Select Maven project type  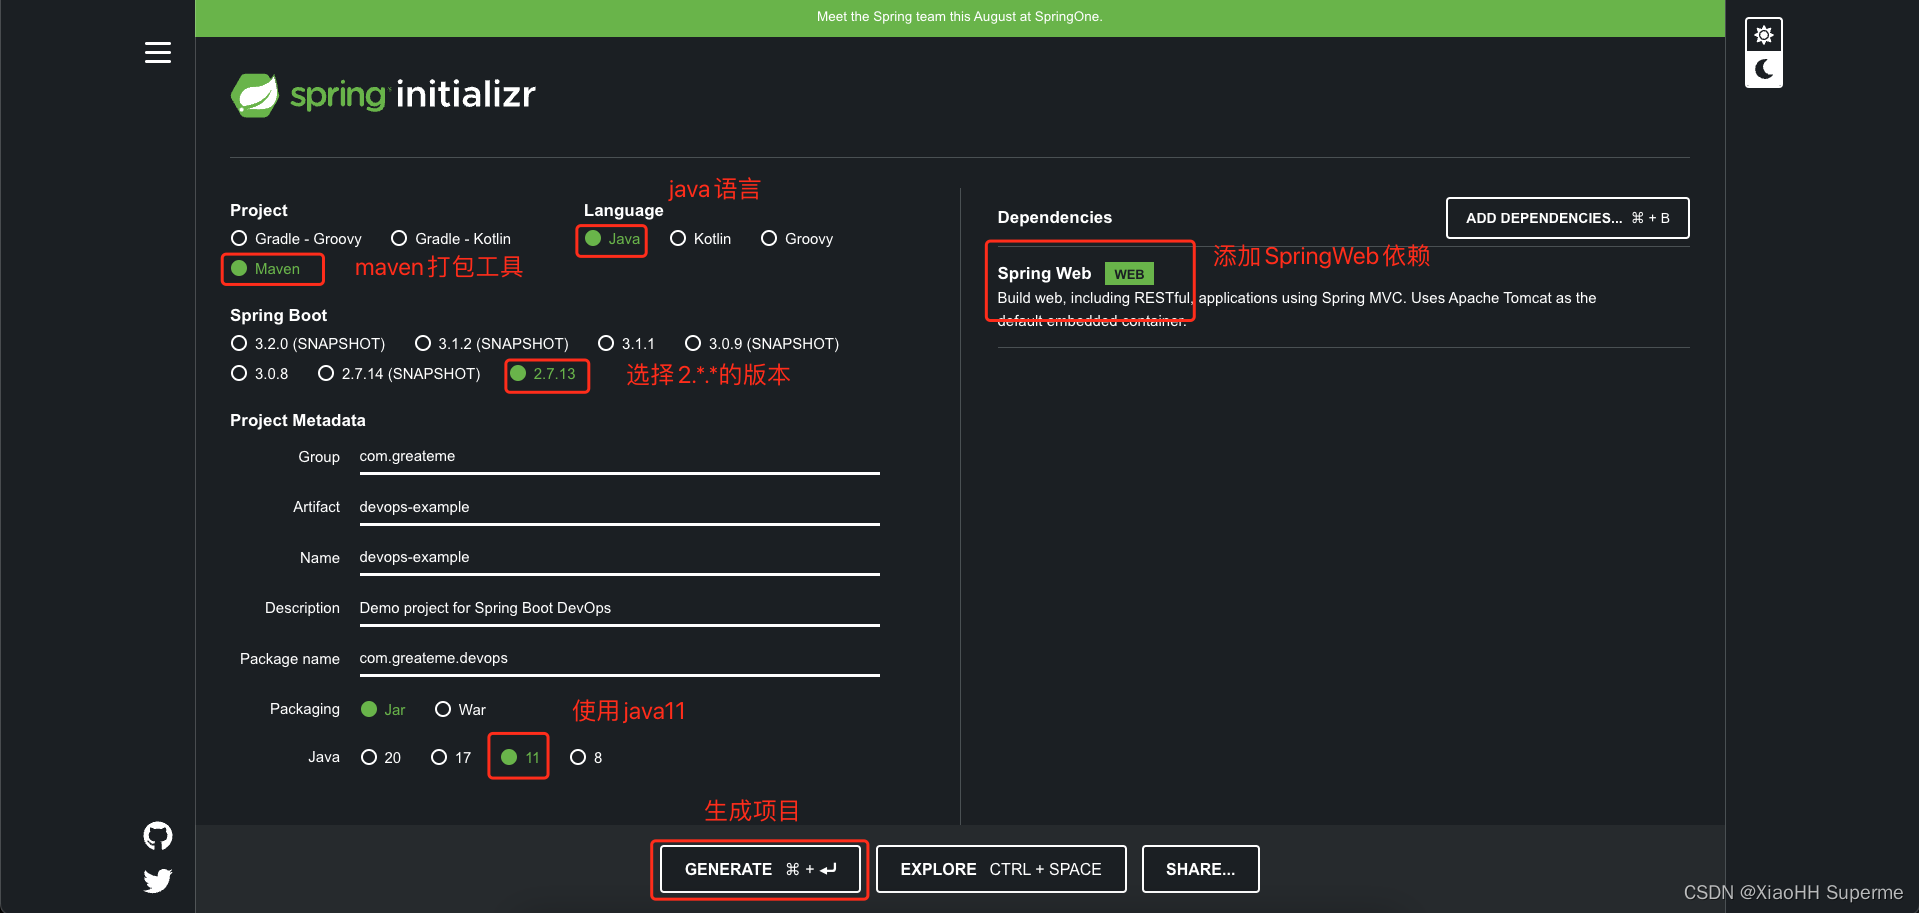(x=266, y=269)
